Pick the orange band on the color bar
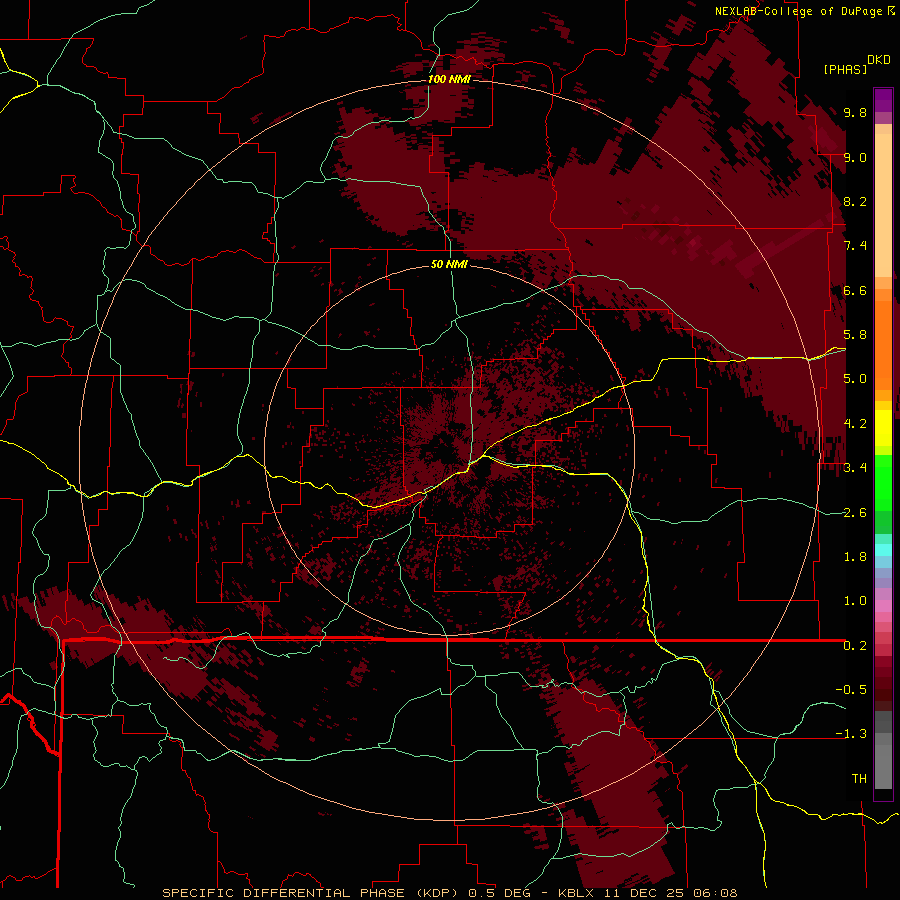Image resolution: width=900 pixels, height=900 pixels. point(883,346)
